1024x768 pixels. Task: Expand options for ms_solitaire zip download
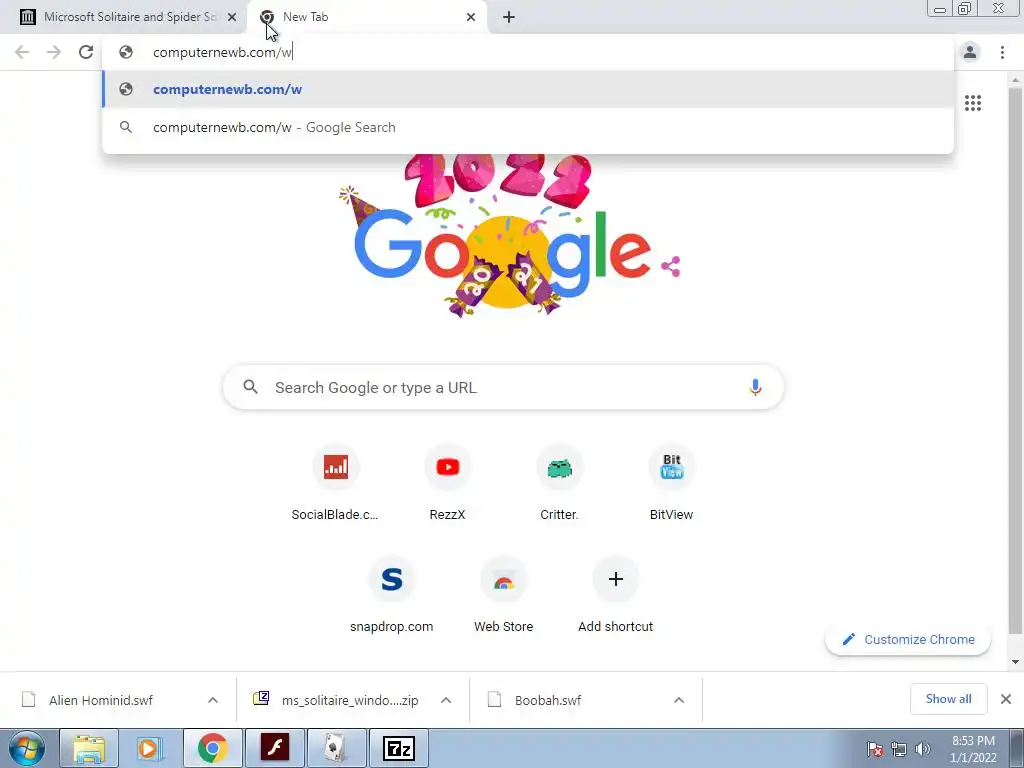point(446,700)
